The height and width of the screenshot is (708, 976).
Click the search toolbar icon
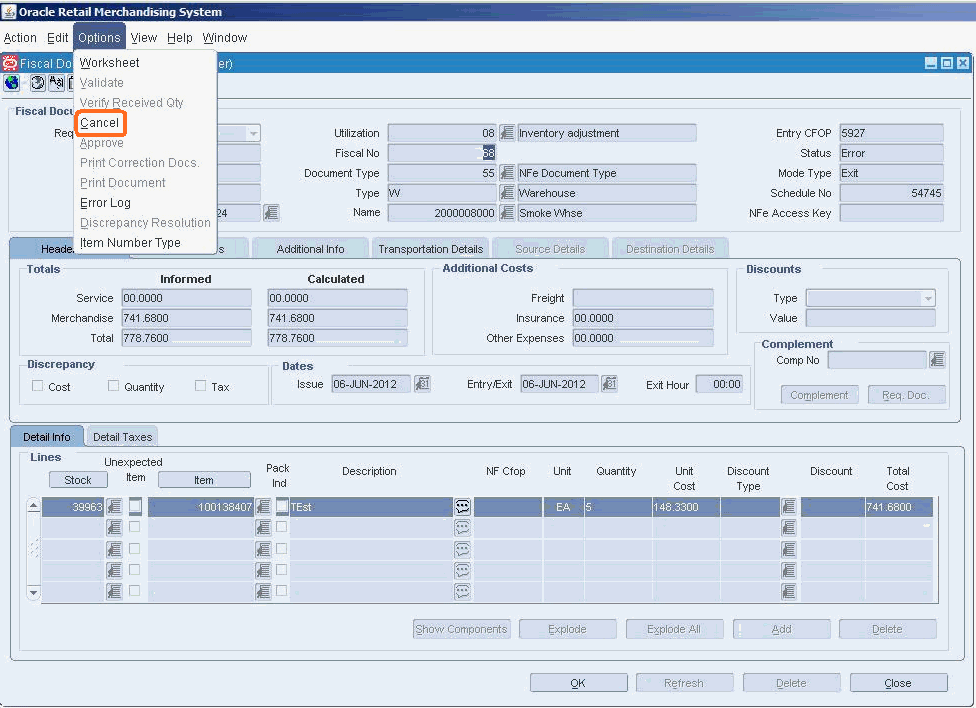click(57, 82)
